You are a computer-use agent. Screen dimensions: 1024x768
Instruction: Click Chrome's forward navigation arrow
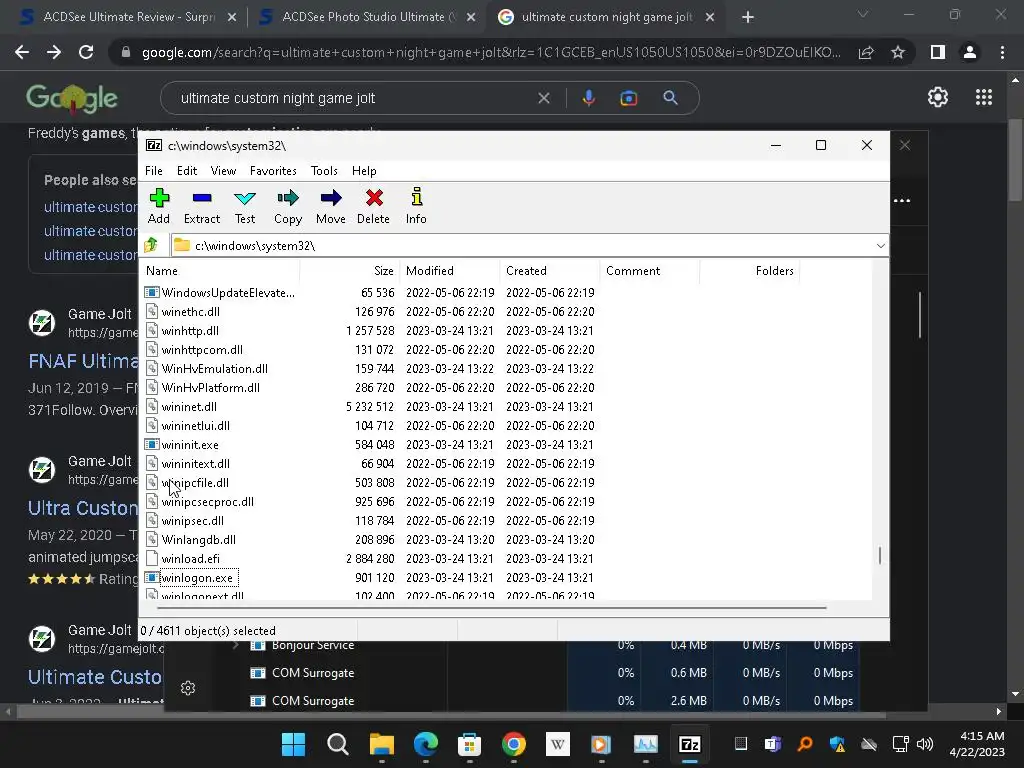coord(54,52)
